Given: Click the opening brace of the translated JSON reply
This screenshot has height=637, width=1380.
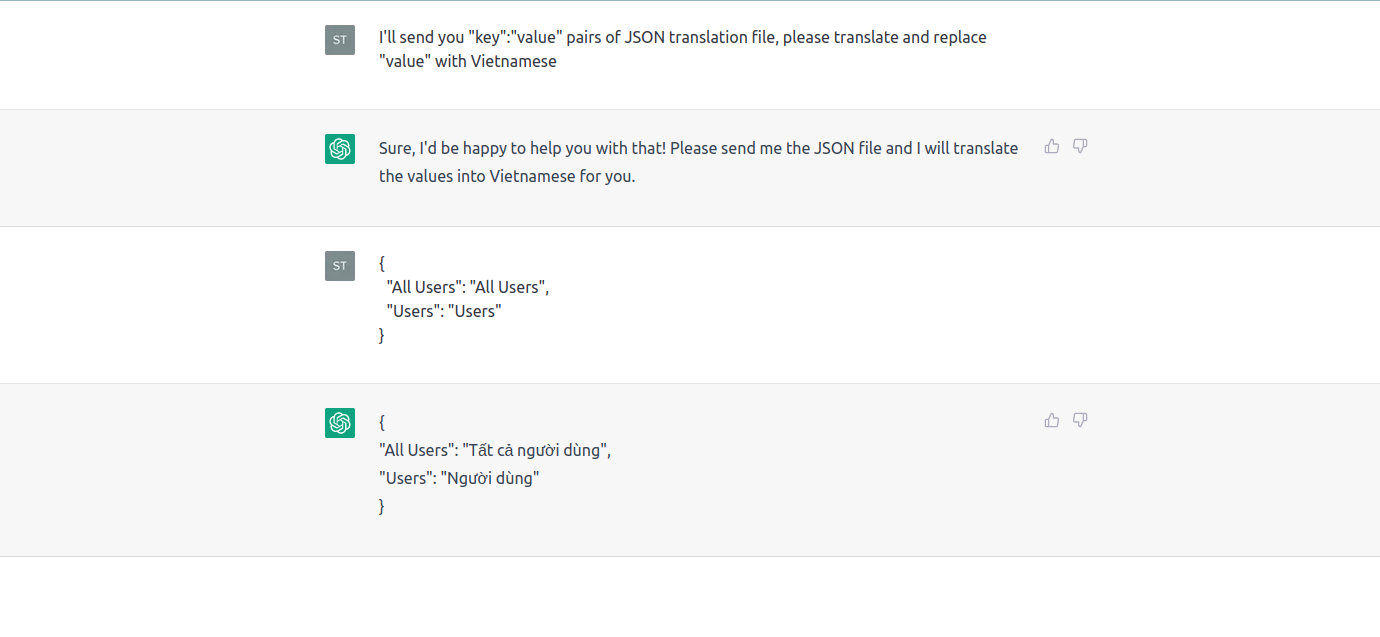Looking at the screenshot, I should tap(382, 422).
